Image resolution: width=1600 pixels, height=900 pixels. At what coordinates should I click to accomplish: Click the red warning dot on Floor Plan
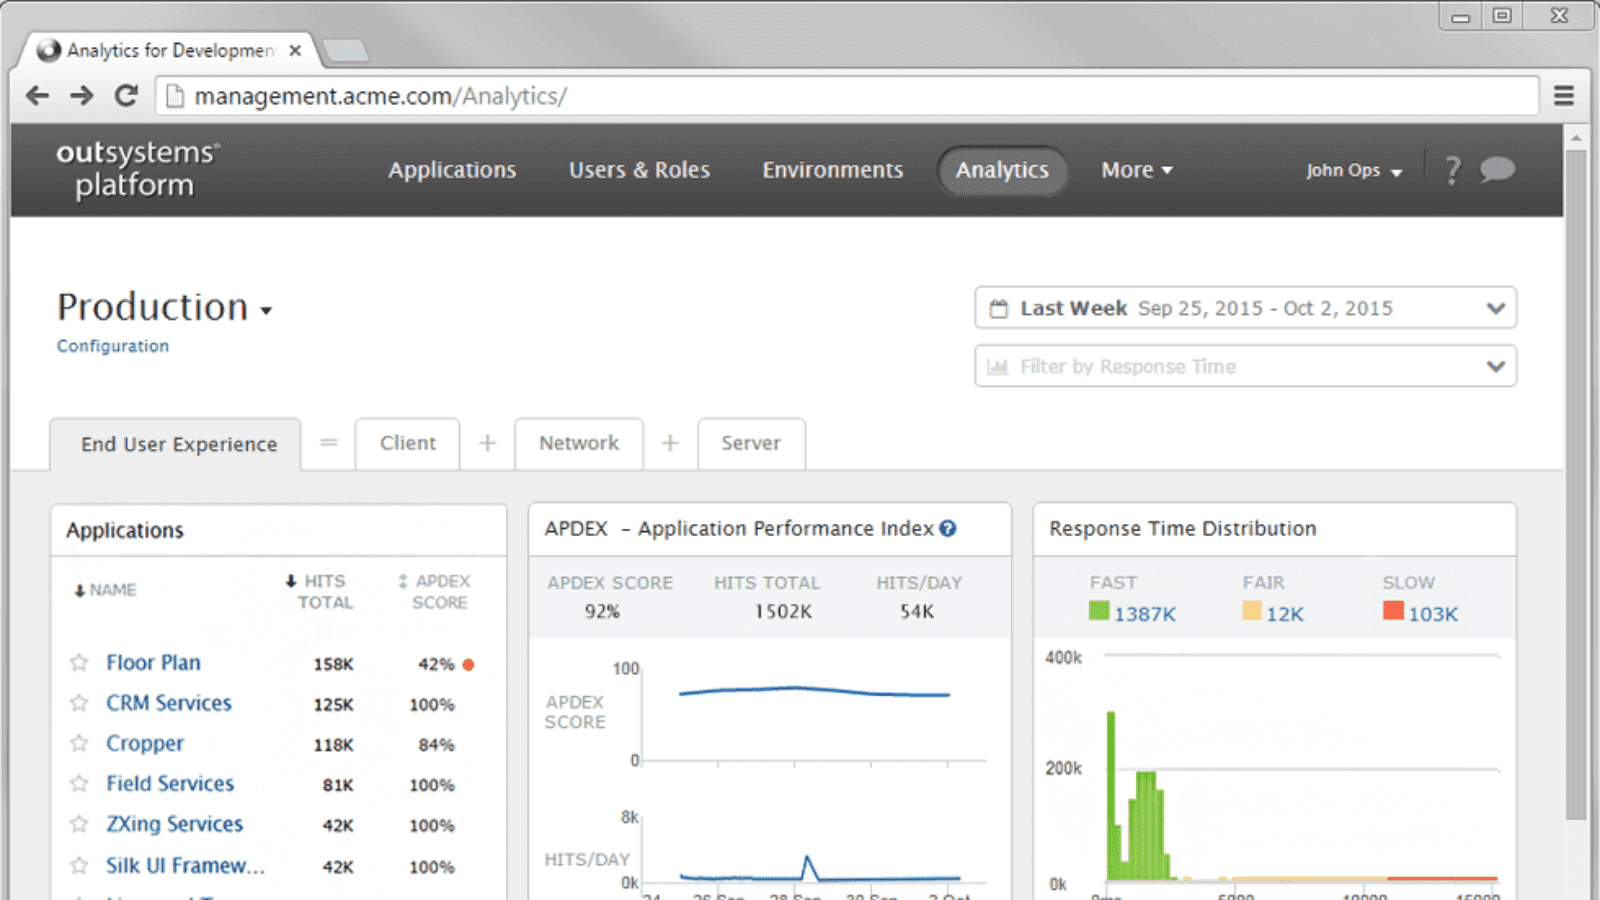468,664
